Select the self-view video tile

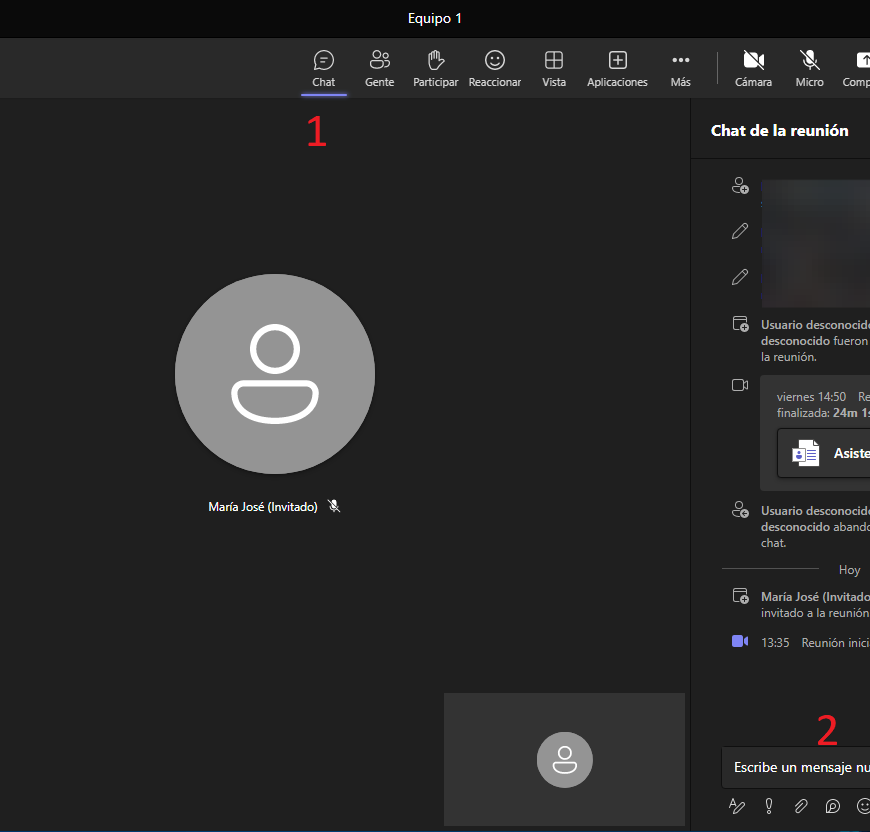(564, 759)
